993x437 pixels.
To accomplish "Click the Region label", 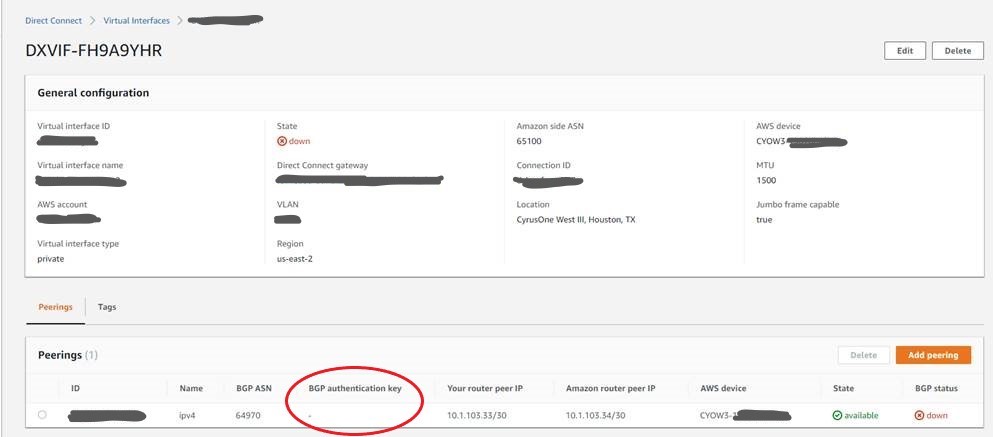I will (290, 244).
